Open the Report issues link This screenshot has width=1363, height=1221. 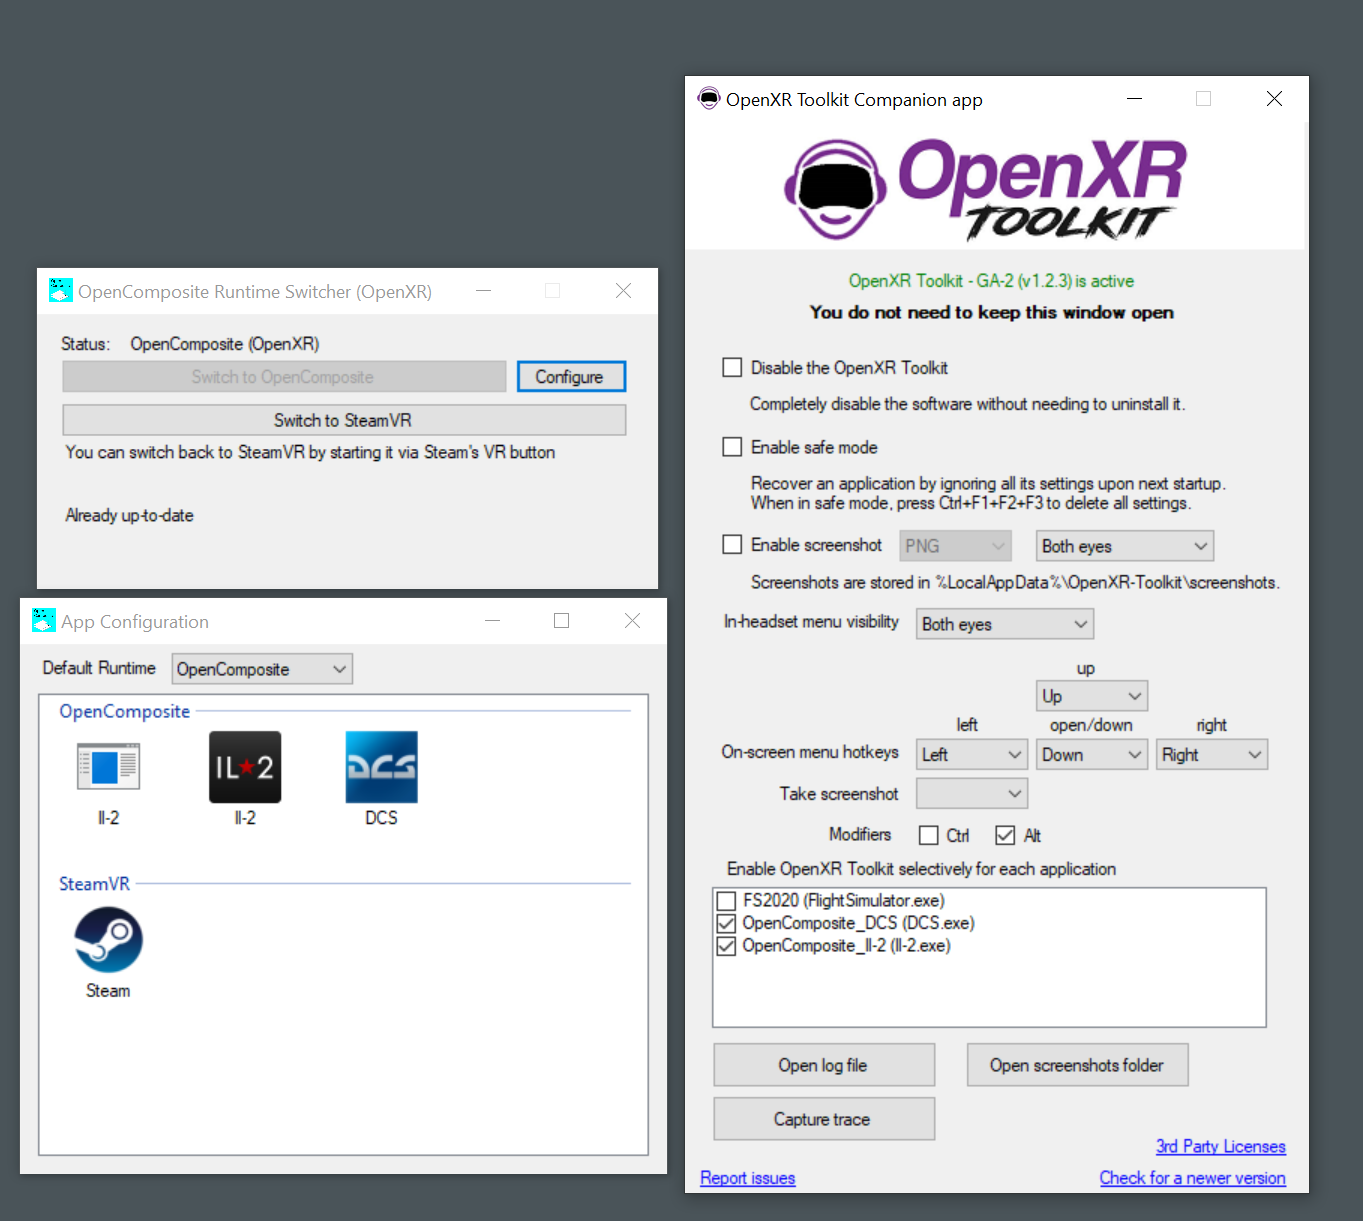(747, 1178)
